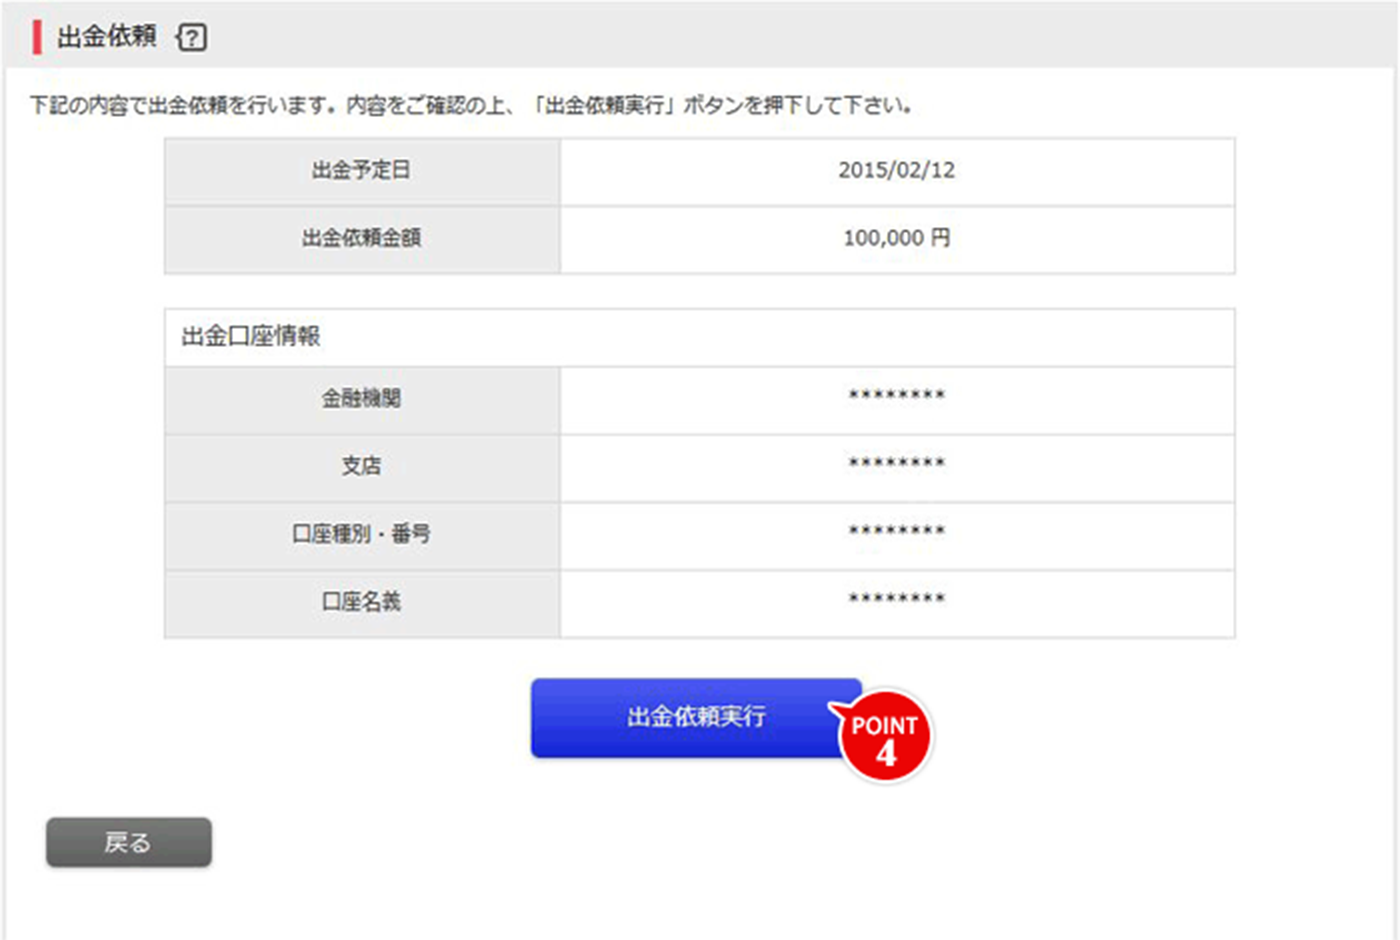The width and height of the screenshot is (1400, 940).
Task: Click the red POINT 4 badge
Action: [885, 737]
